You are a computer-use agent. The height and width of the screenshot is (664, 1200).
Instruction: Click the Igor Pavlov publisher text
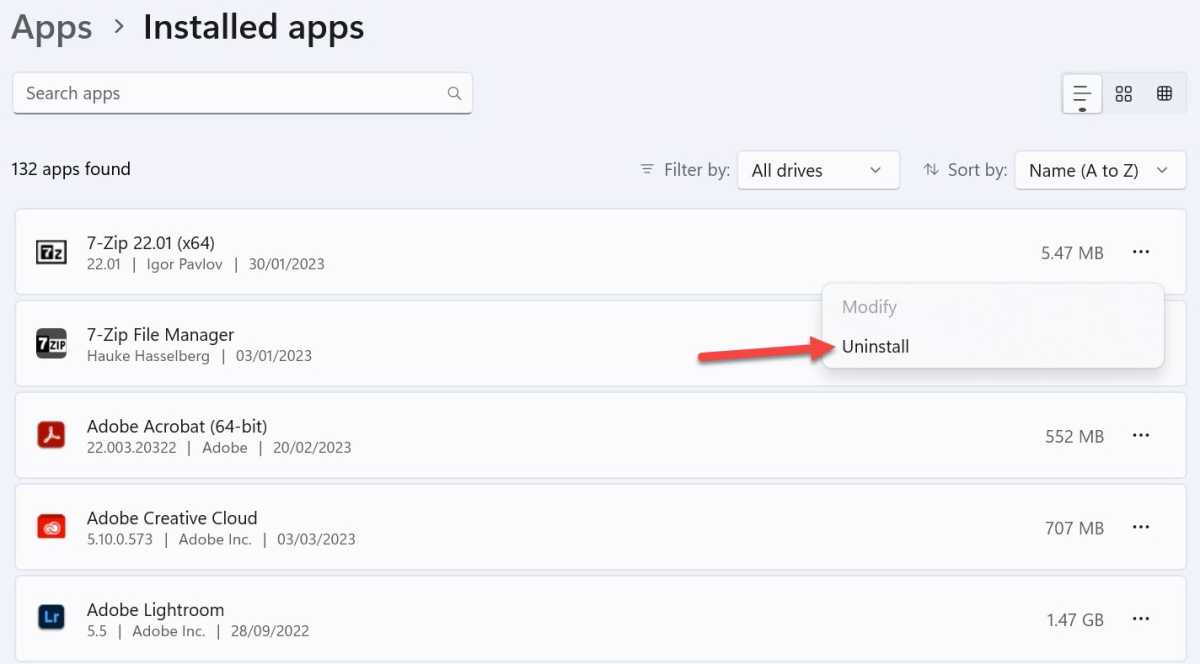(x=183, y=264)
